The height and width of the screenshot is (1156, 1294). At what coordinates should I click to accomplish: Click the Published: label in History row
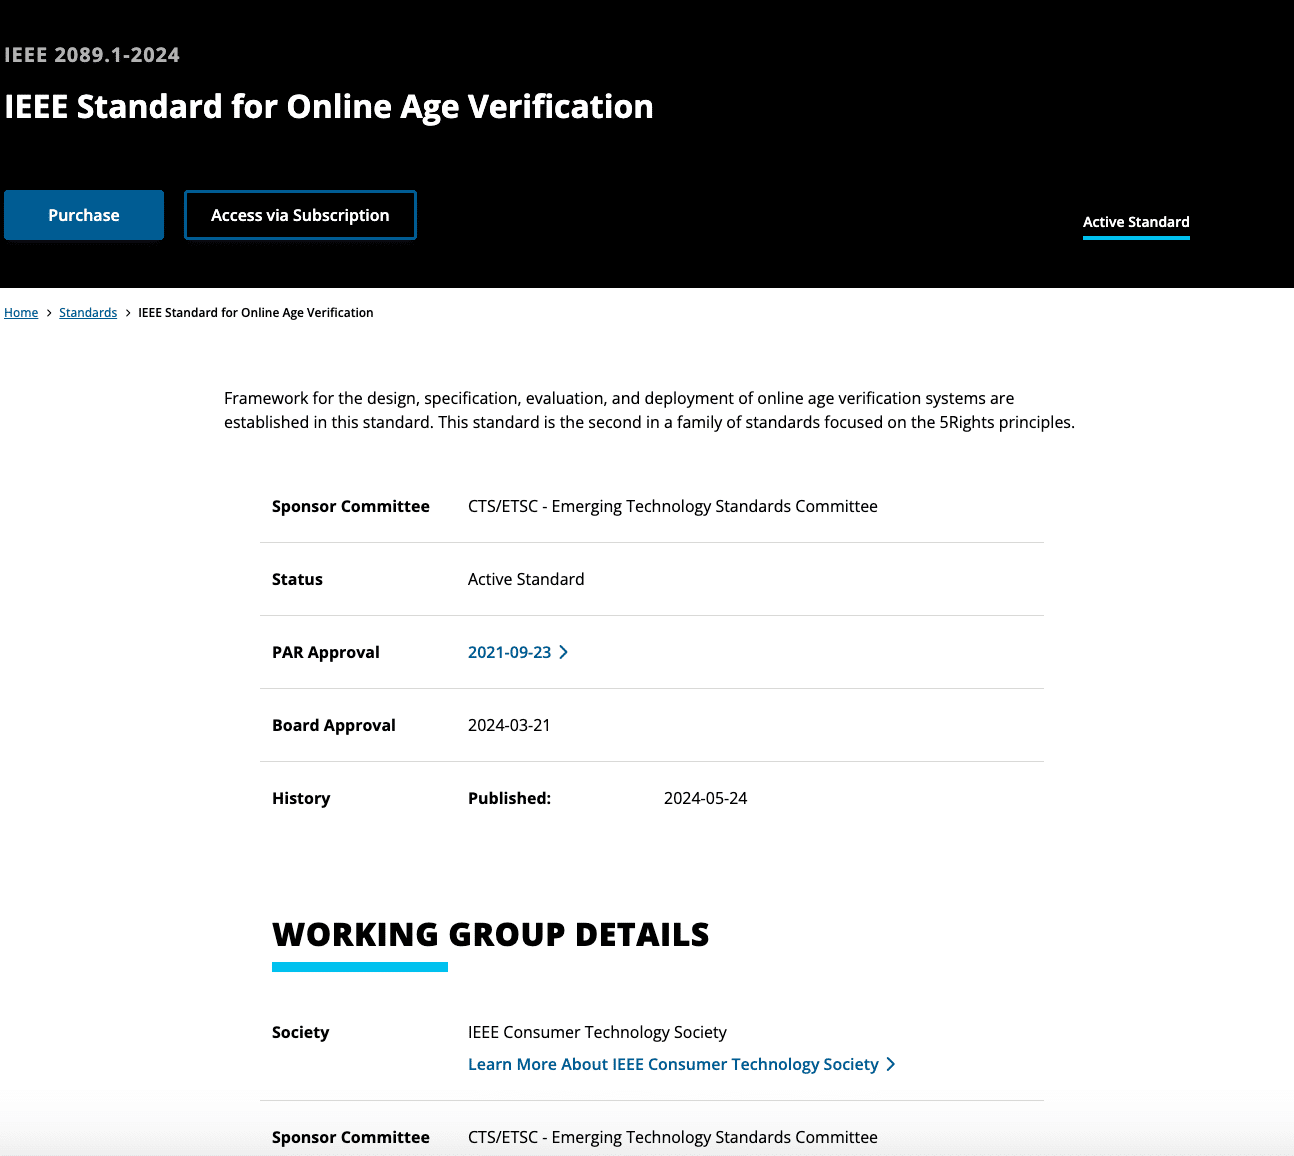click(x=509, y=798)
